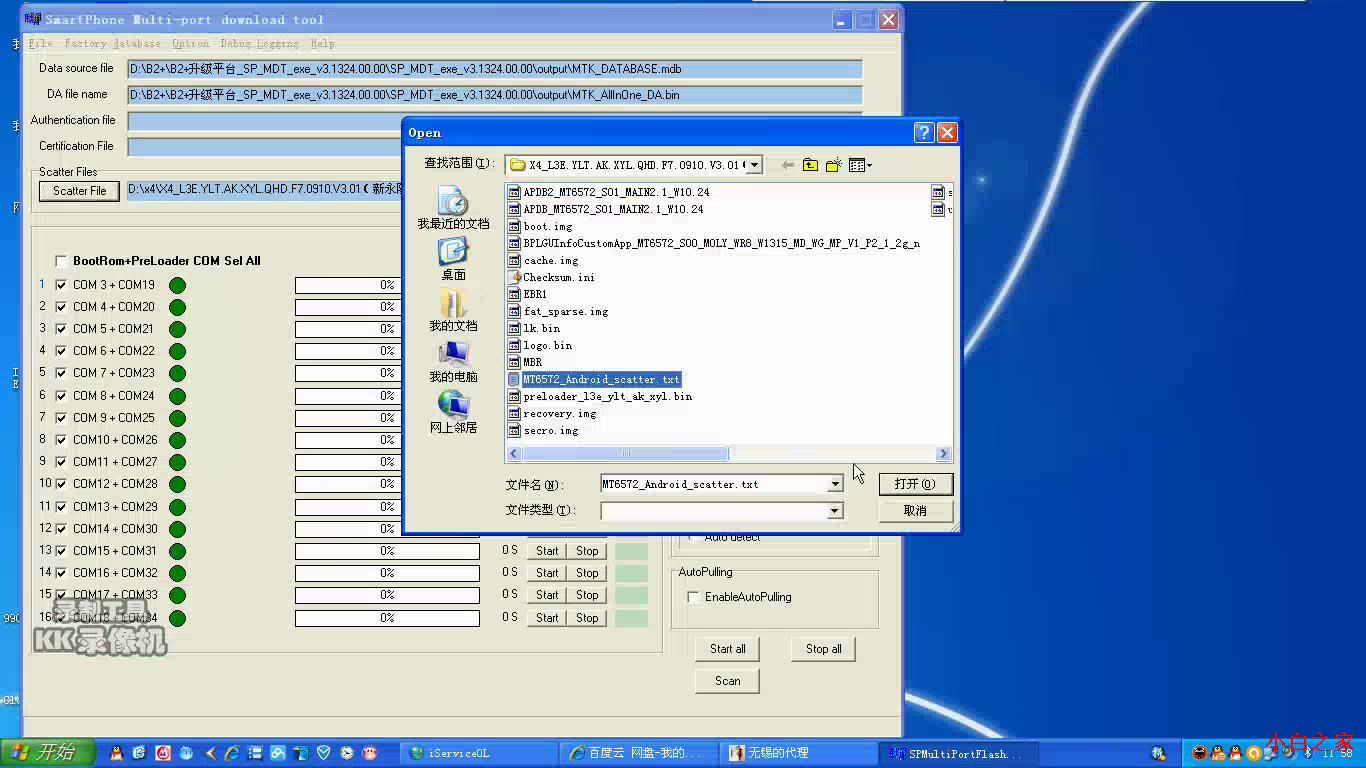Open 网上邻居 in the places bar

(x=453, y=413)
